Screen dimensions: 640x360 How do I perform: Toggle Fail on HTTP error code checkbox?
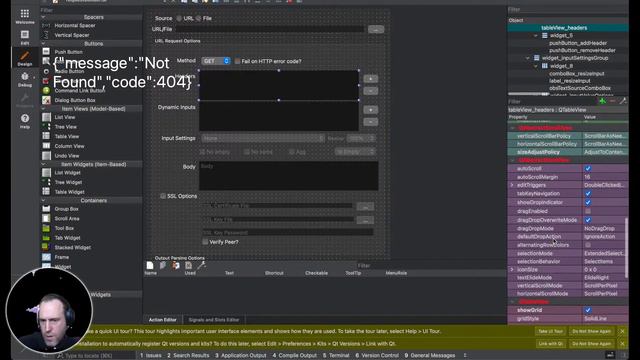point(237,61)
